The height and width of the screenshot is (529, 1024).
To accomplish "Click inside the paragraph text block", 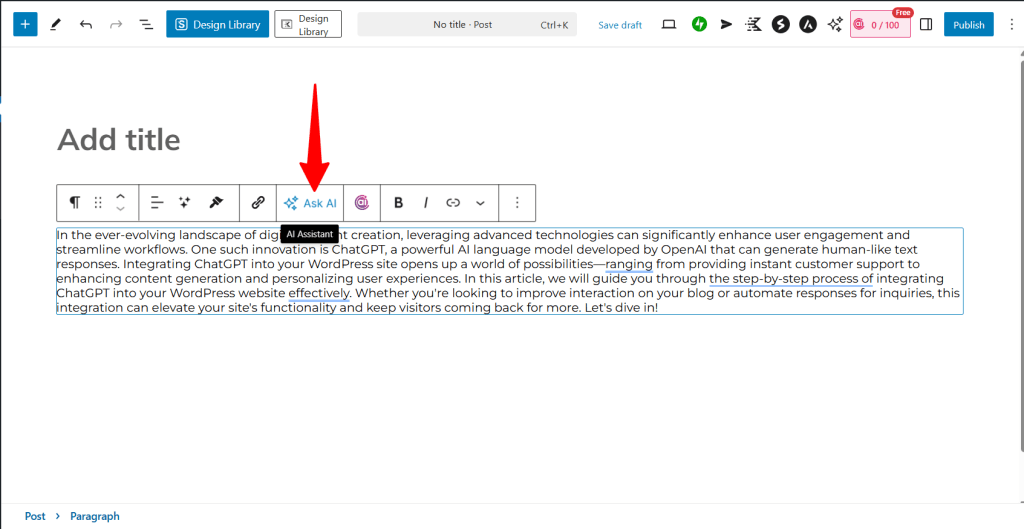I will pos(509,271).
